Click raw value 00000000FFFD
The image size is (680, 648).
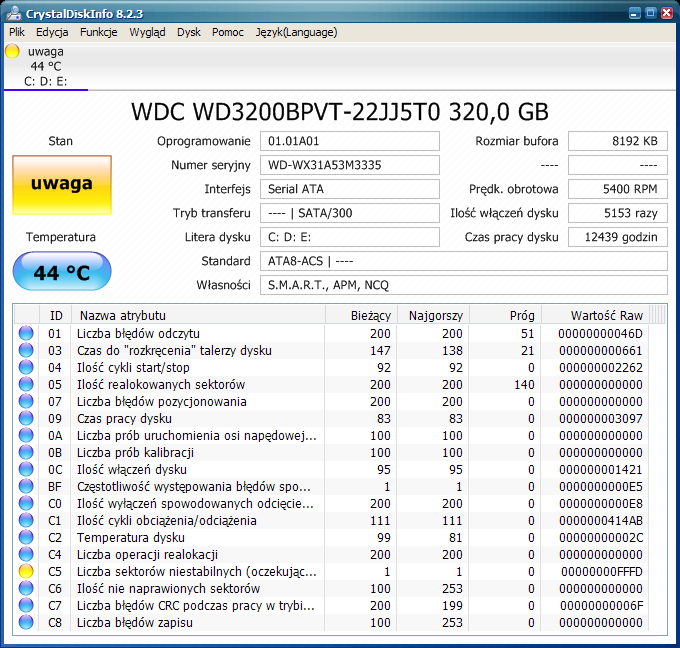tap(602, 572)
